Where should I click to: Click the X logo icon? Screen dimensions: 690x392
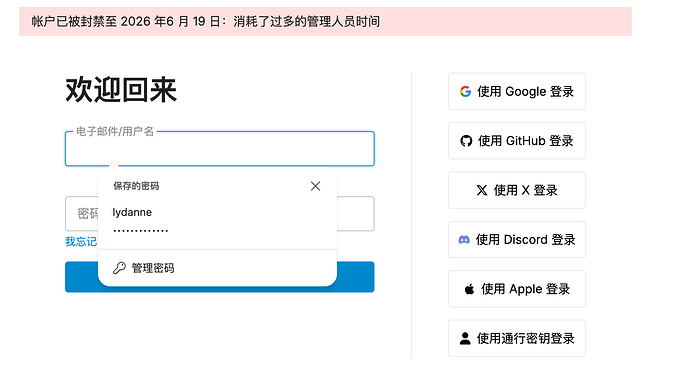click(x=482, y=190)
